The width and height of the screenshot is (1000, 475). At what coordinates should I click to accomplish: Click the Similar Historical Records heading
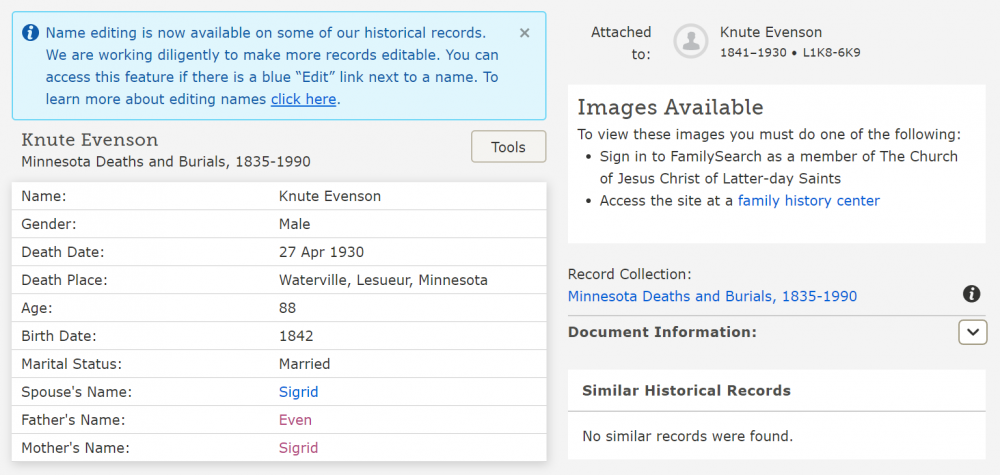(x=686, y=391)
